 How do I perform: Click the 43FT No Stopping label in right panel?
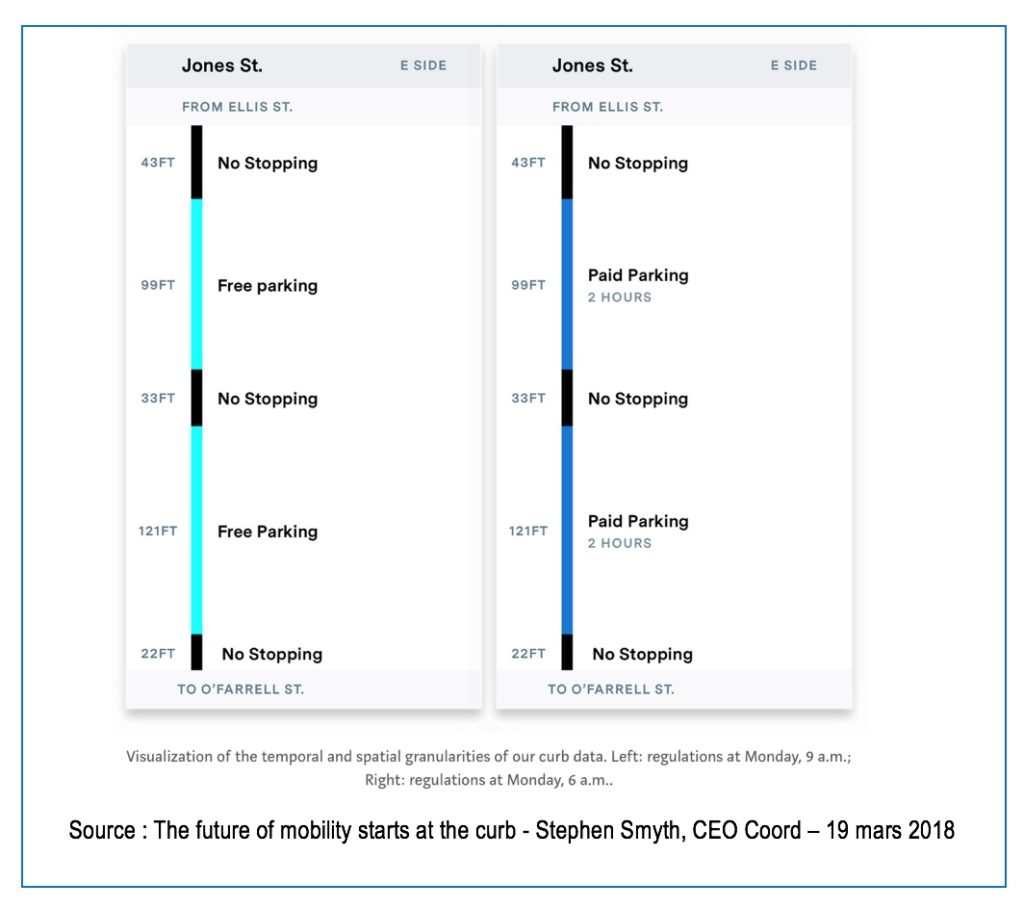(x=638, y=163)
